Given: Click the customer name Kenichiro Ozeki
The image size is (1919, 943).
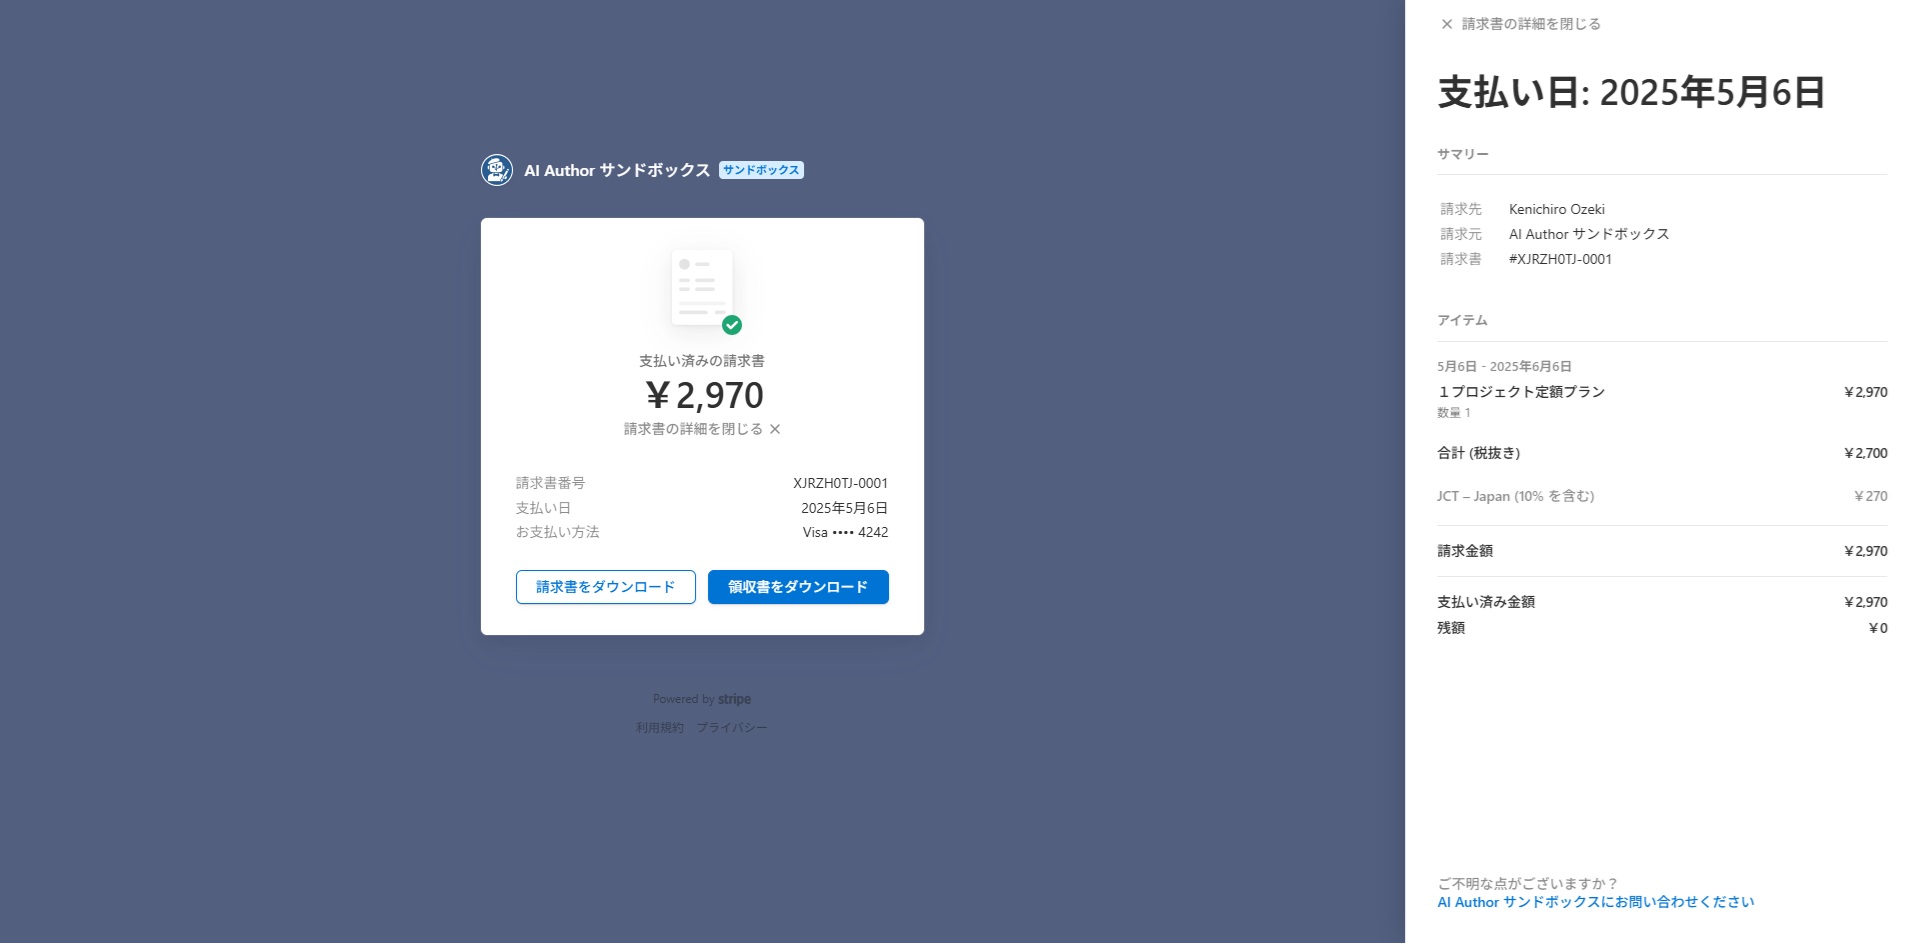Looking at the screenshot, I should pyautogui.click(x=1556, y=209).
